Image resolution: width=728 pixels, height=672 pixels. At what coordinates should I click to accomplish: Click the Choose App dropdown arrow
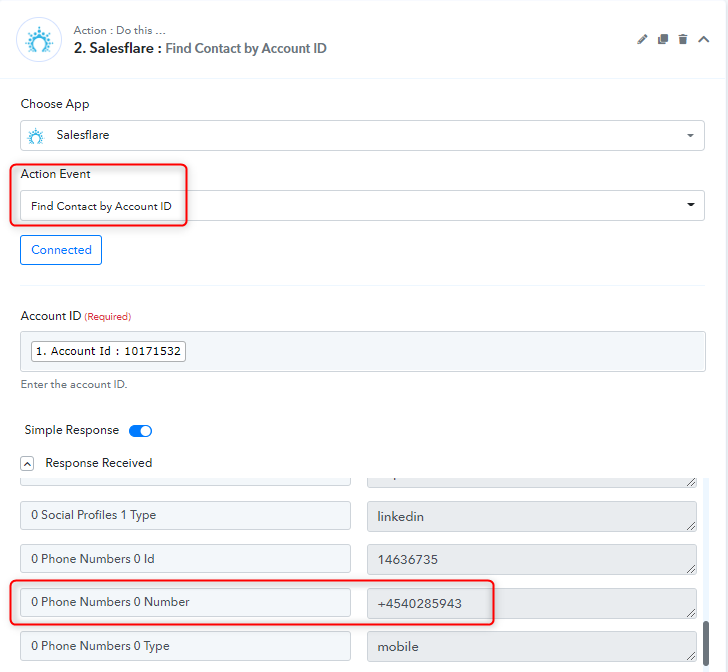[x=690, y=136]
